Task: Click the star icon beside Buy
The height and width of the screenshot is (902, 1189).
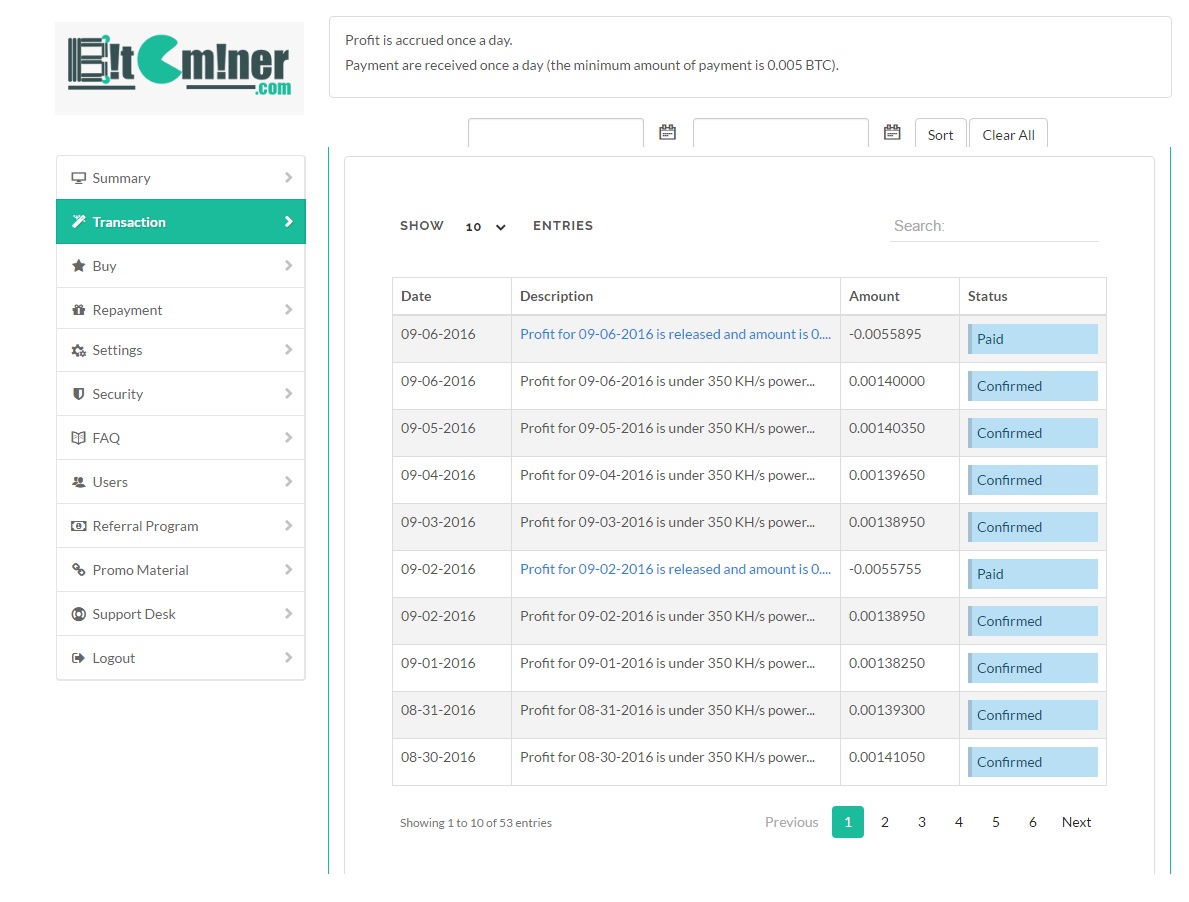Action: pos(78,266)
